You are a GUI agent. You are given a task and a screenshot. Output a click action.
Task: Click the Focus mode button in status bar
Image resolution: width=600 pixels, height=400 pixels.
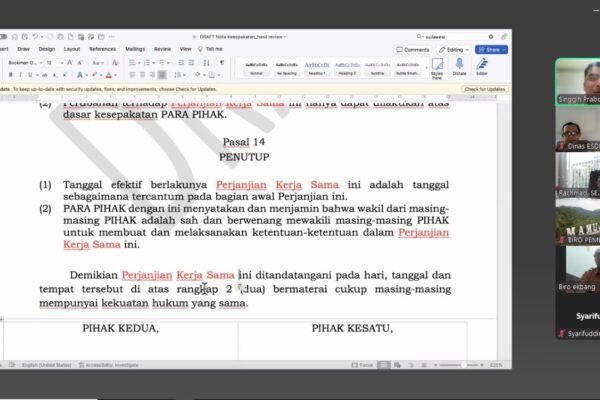[x=362, y=365]
